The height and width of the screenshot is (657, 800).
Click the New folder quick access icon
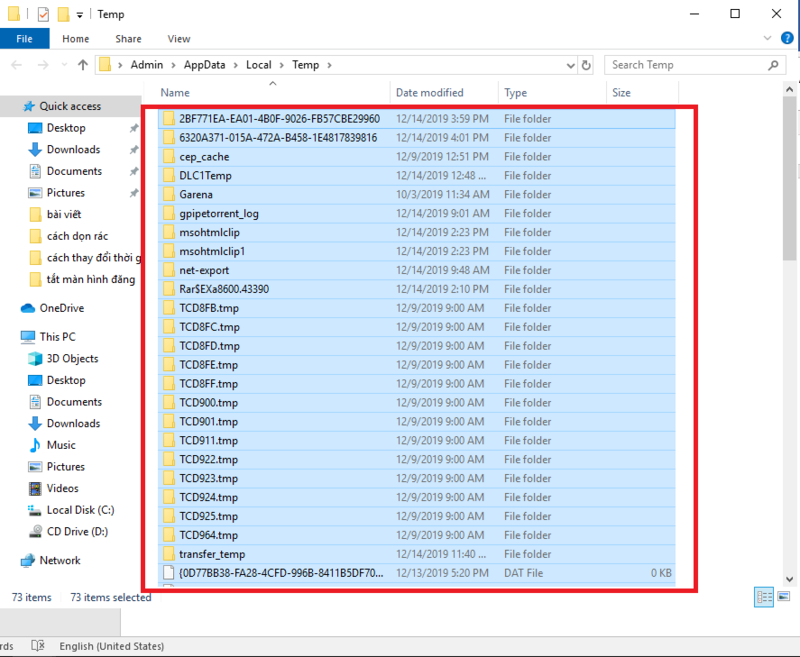click(x=63, y=14)
